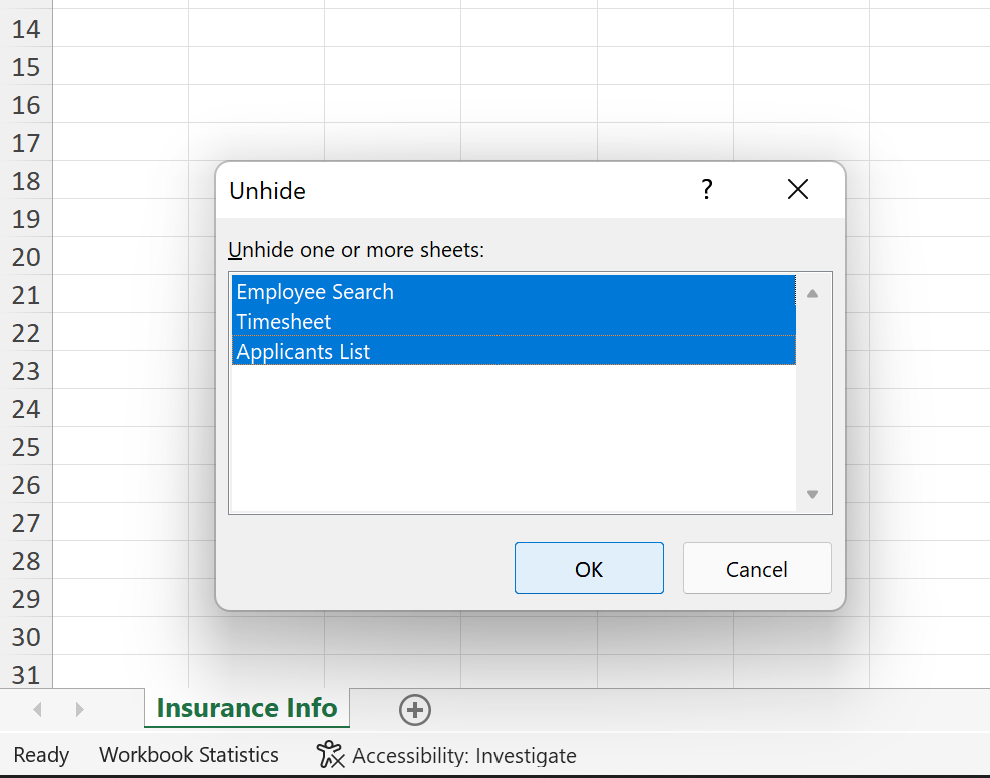The height and width of the screenshot is (778, 990).
Task: Click the Accessibility Investigate icon
Action: pos(329,755)
